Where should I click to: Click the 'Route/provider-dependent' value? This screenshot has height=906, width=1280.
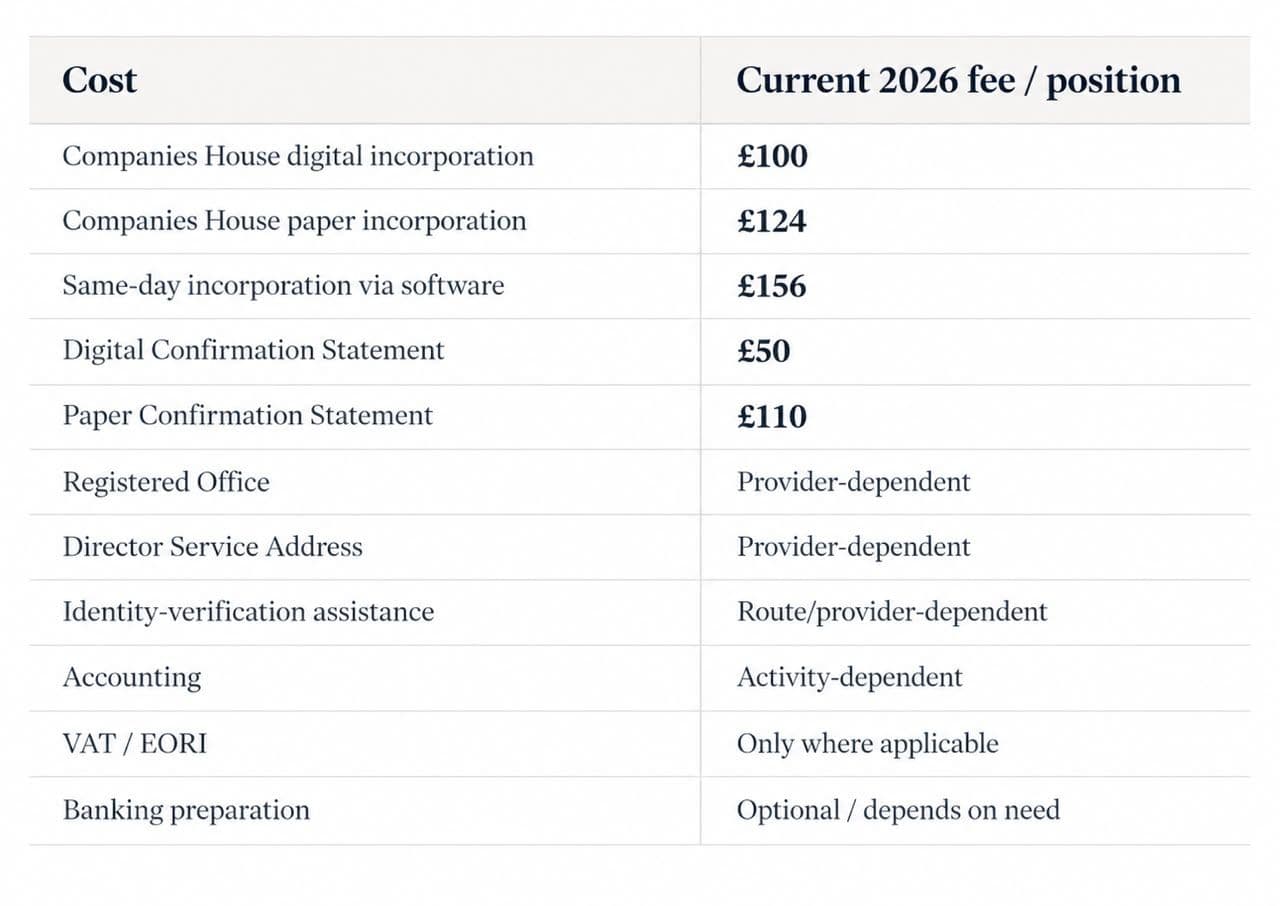pyautogui.click(x=892, y=612)
